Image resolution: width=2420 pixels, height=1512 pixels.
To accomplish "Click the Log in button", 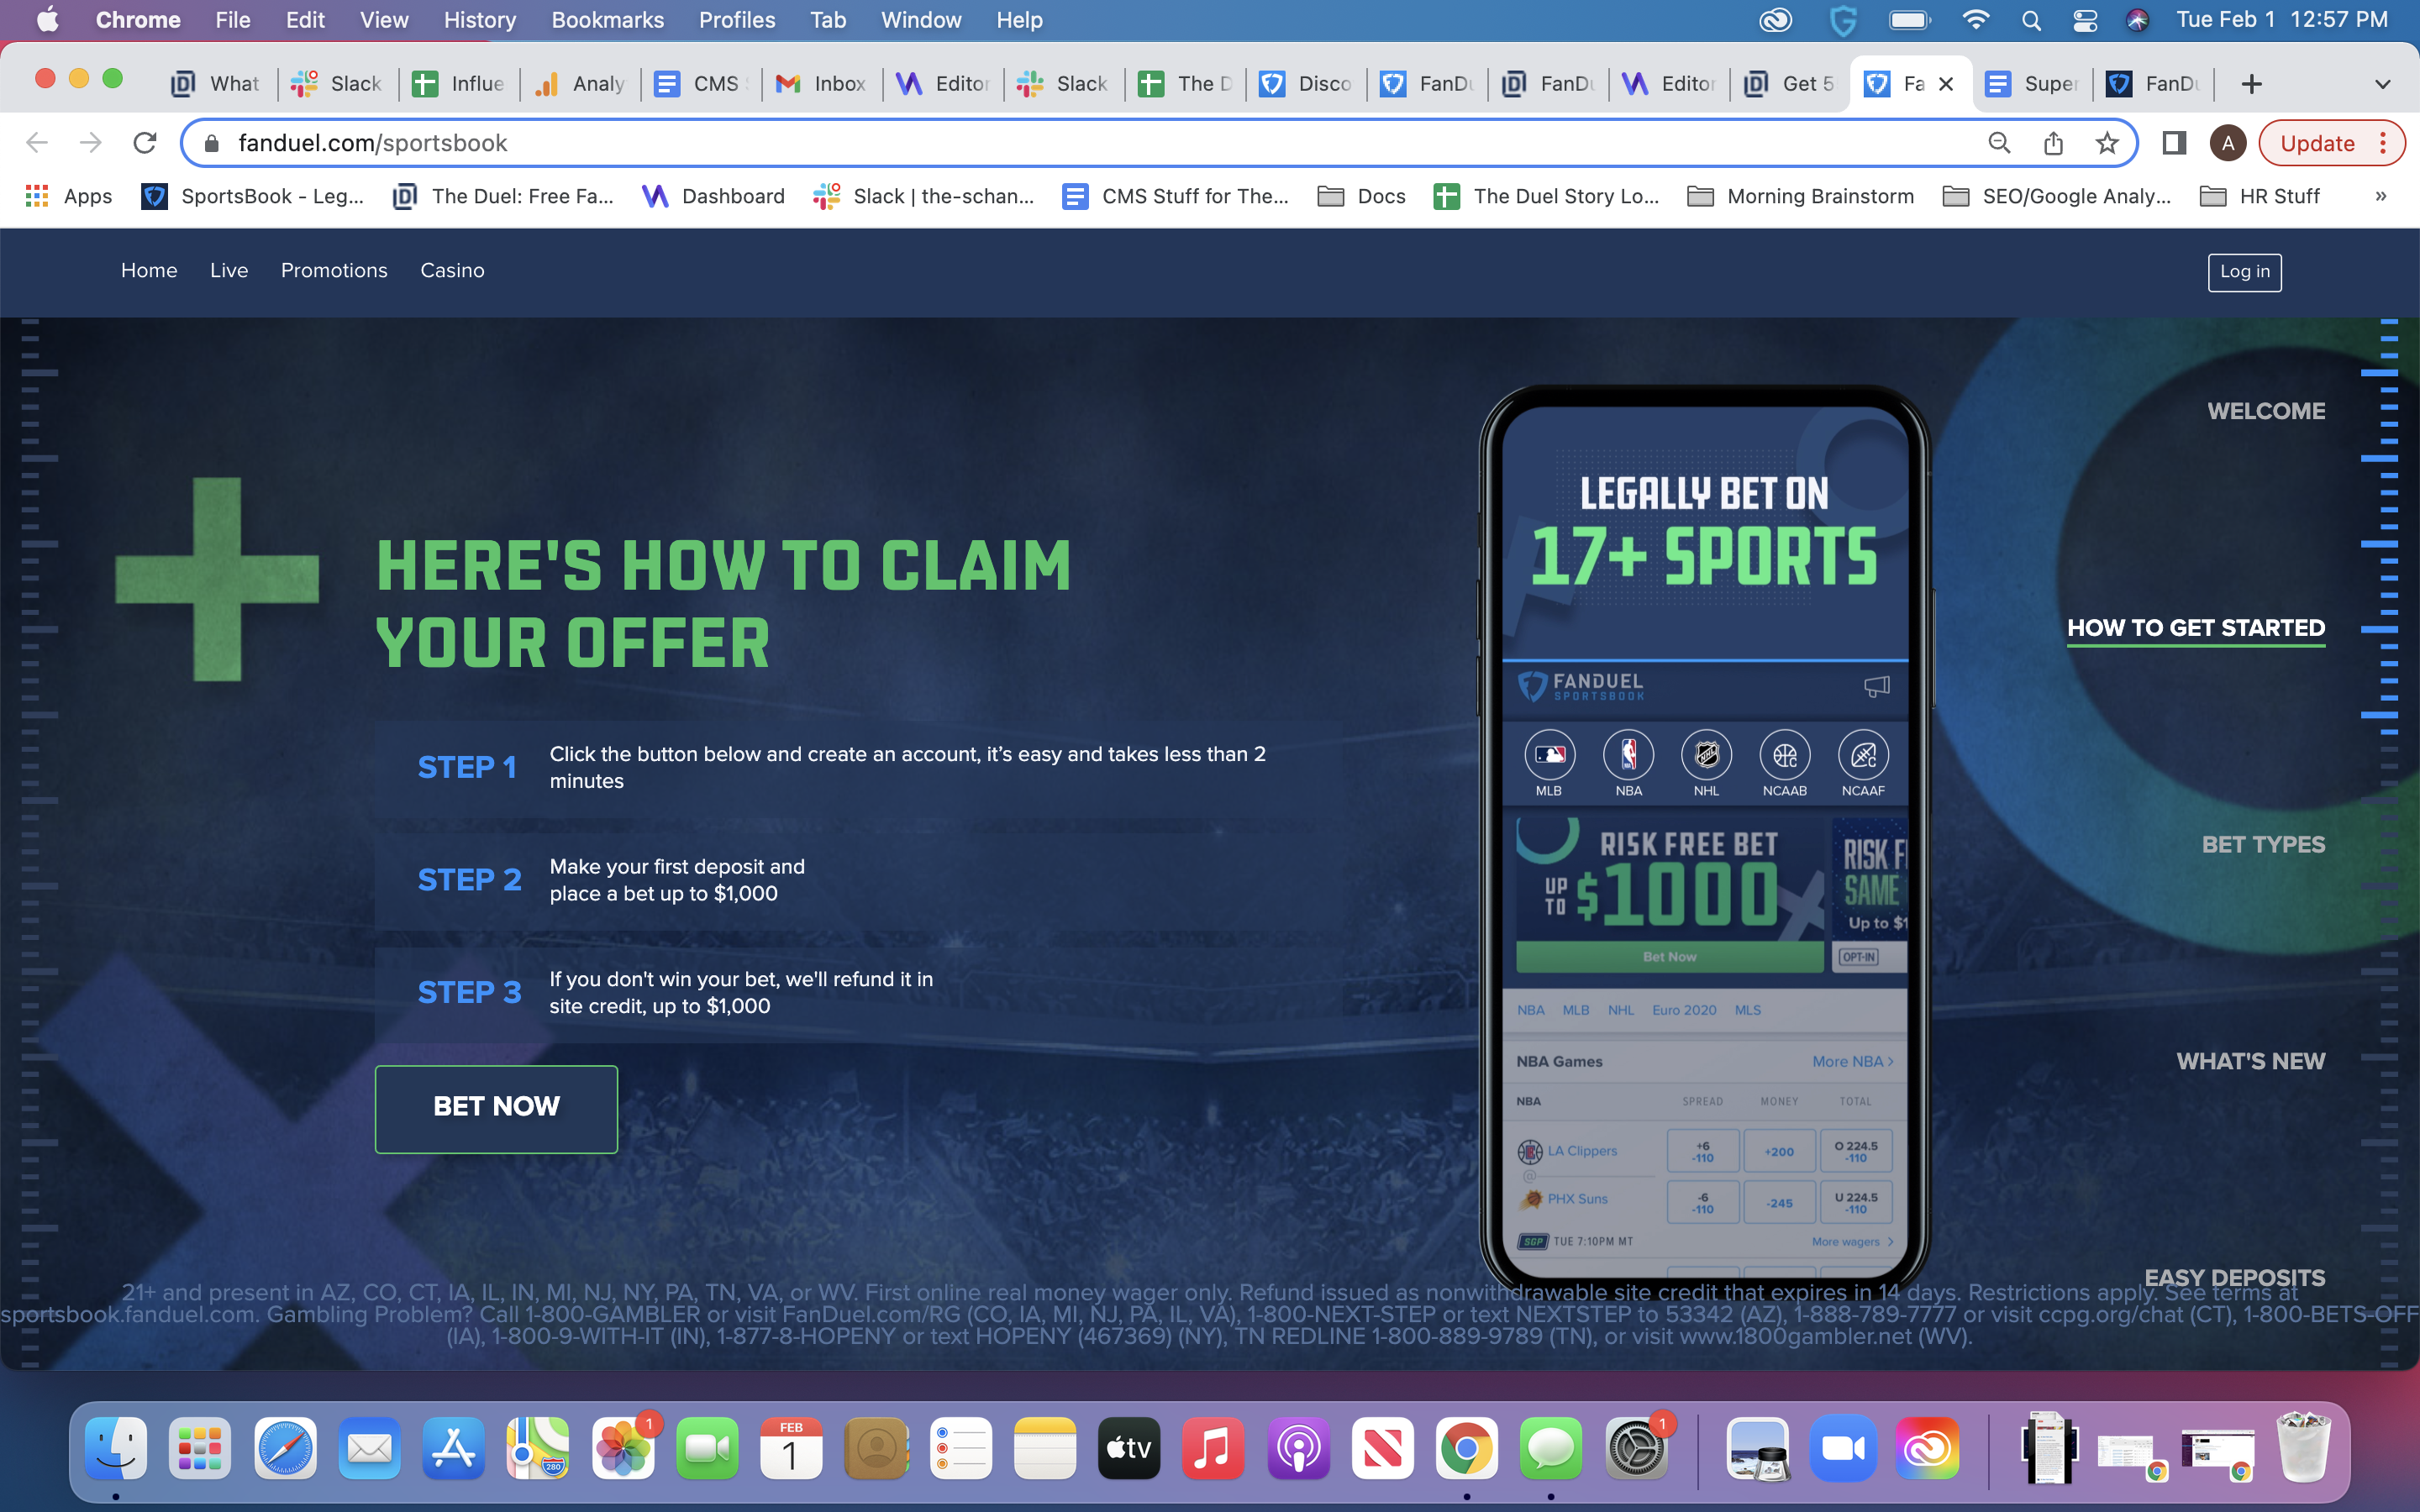I will (2244, 270).
